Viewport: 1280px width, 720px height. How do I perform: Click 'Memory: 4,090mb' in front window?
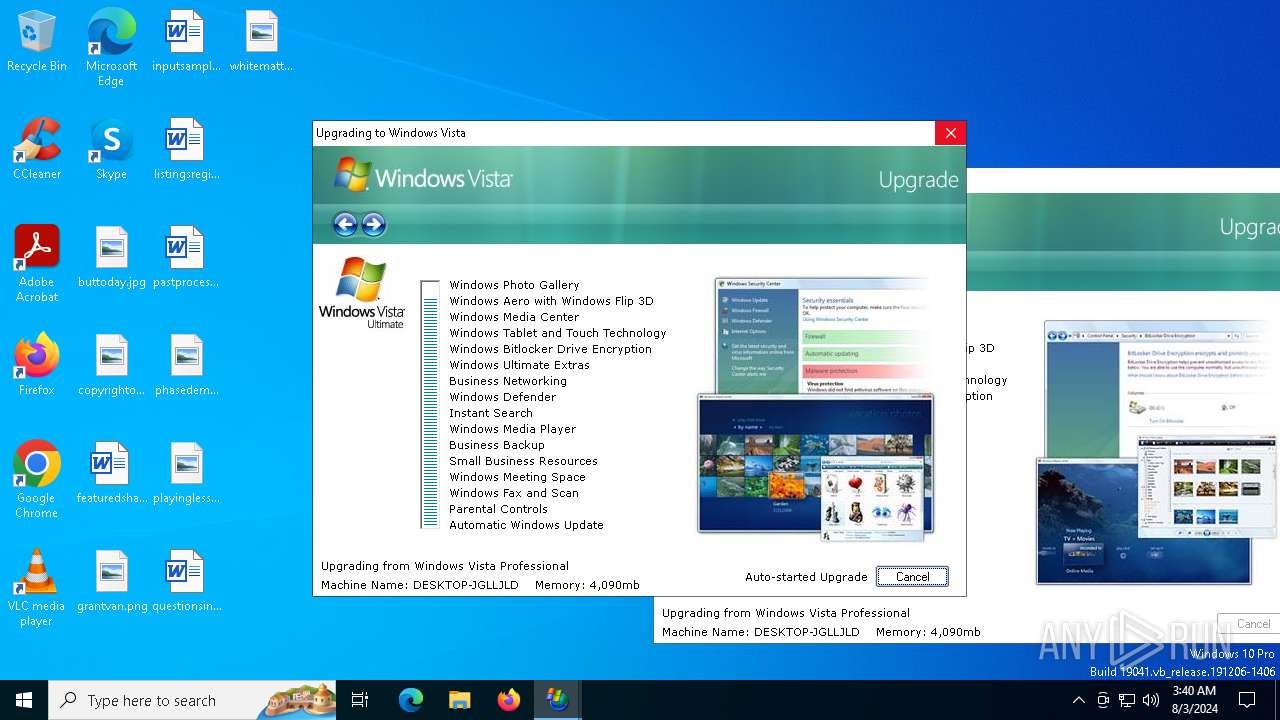[x=587, y=585]
